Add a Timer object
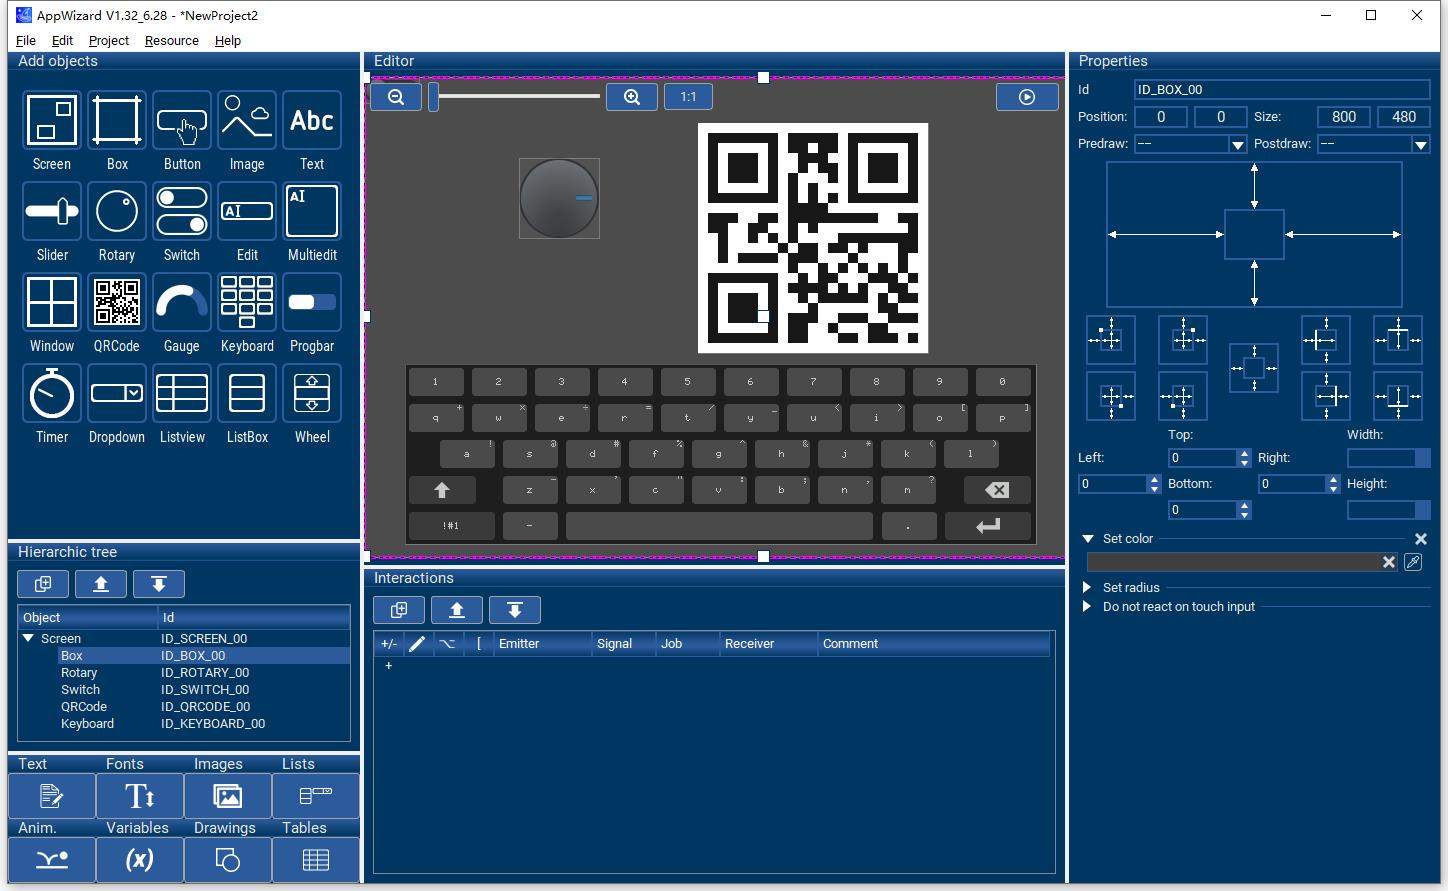 click(x=52, y=394)
